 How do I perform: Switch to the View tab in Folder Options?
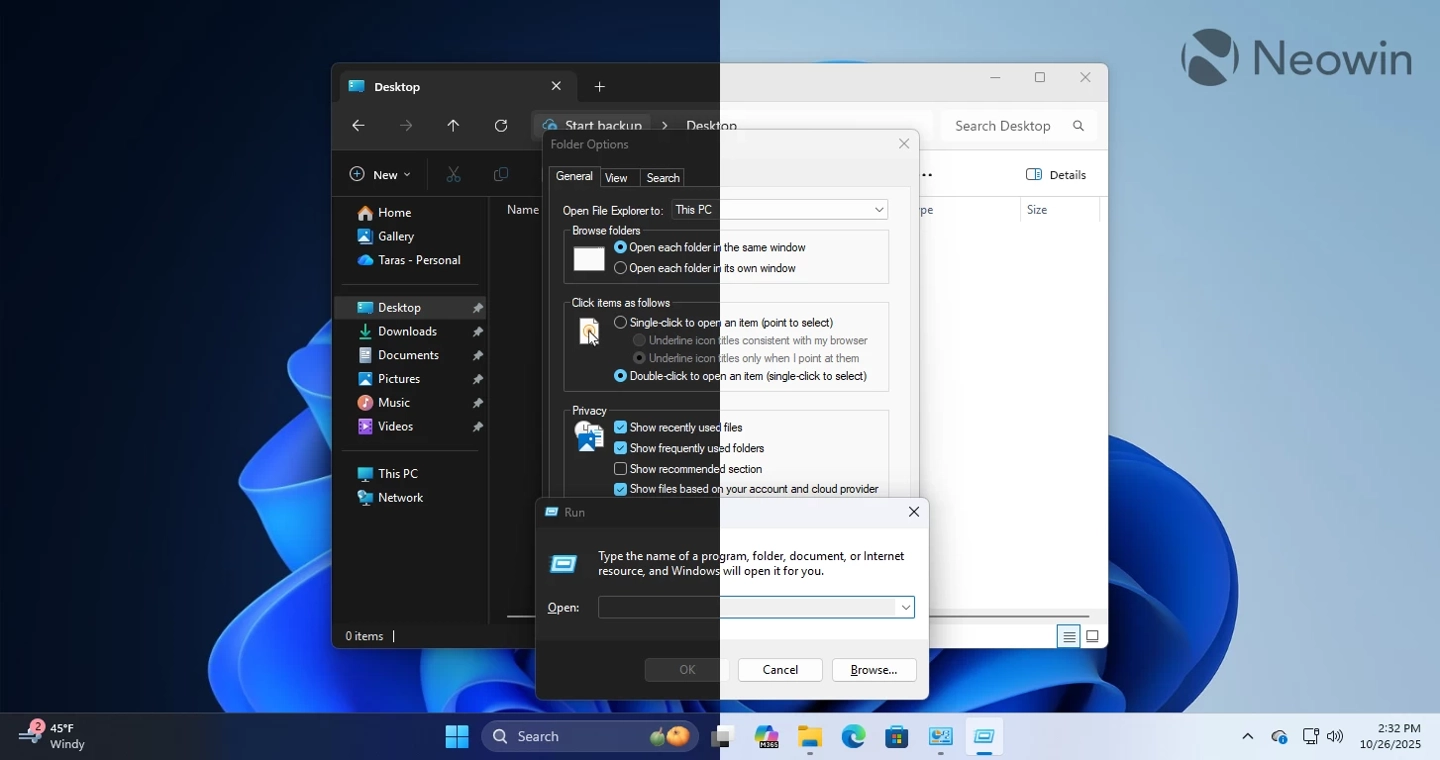pos(616,177)
